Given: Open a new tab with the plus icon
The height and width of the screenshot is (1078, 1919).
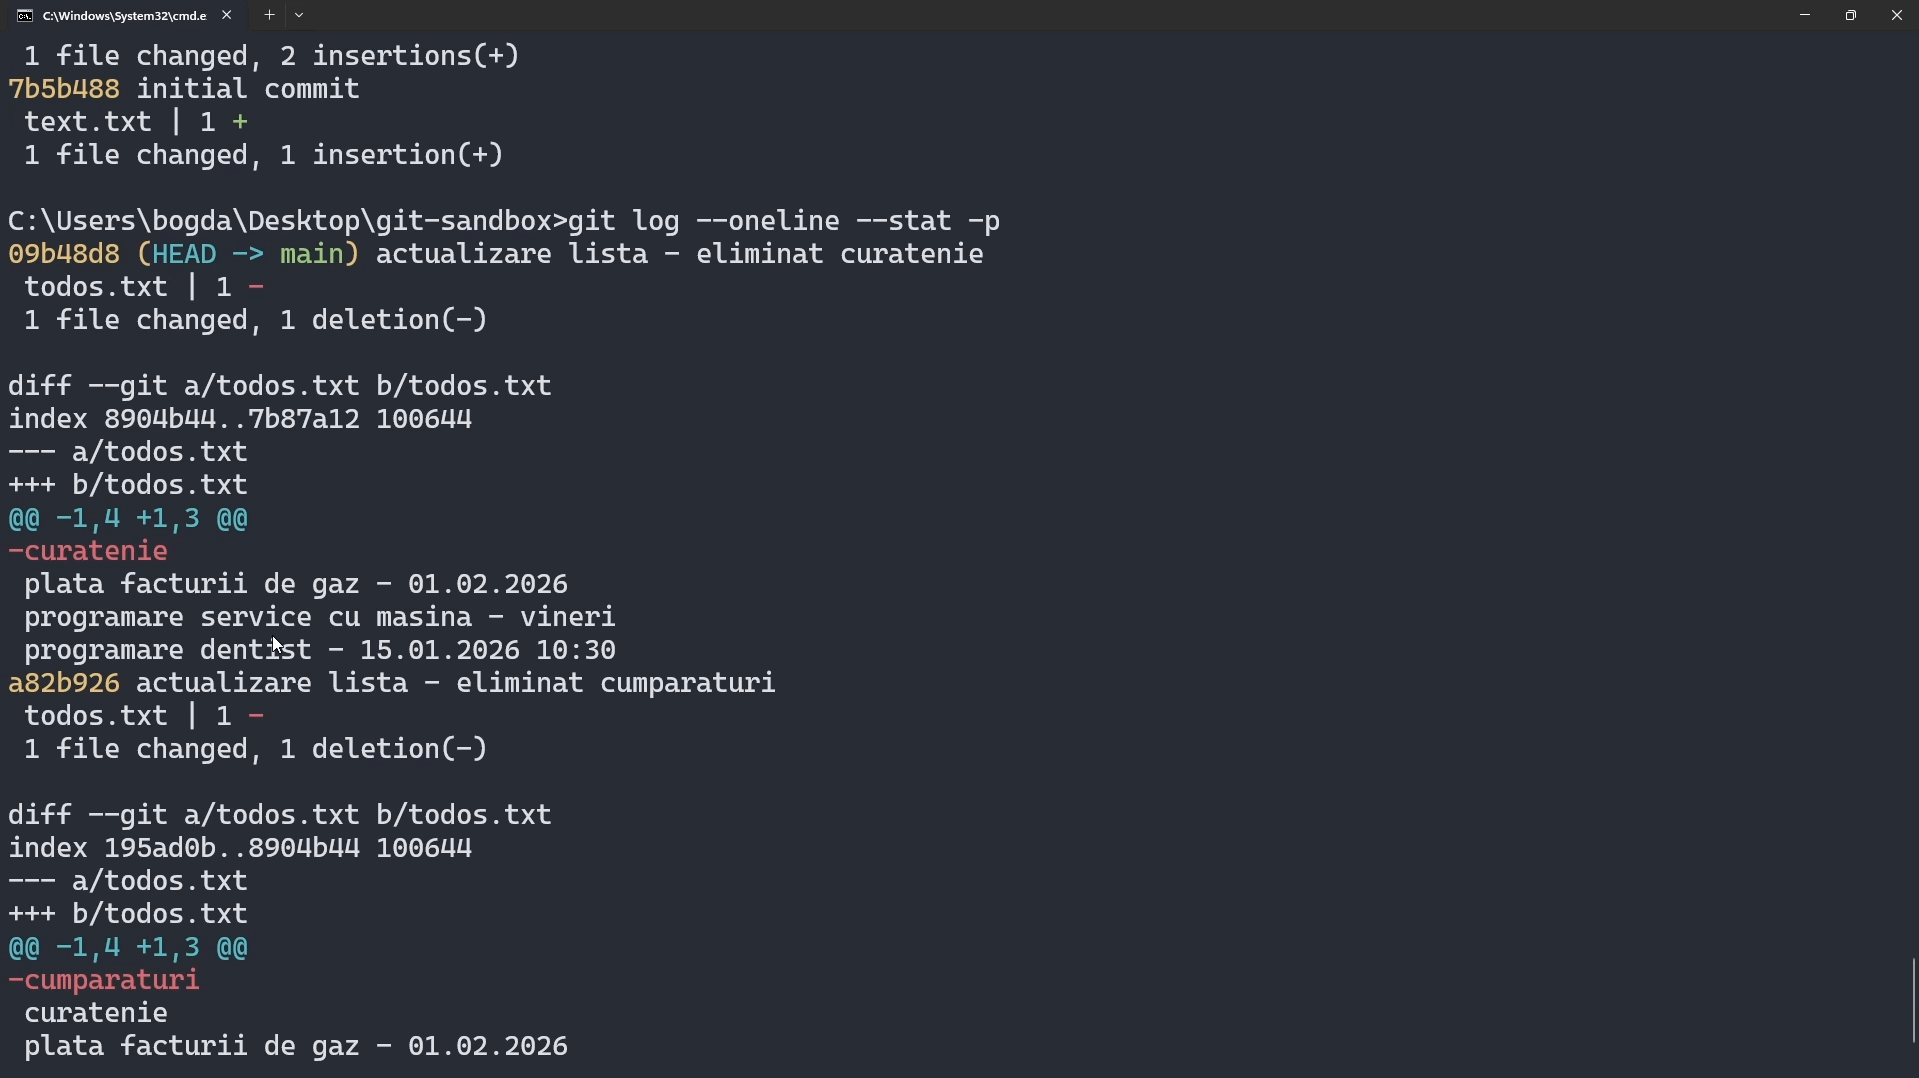Looking at the screenshot, I should tap(269, 15).
